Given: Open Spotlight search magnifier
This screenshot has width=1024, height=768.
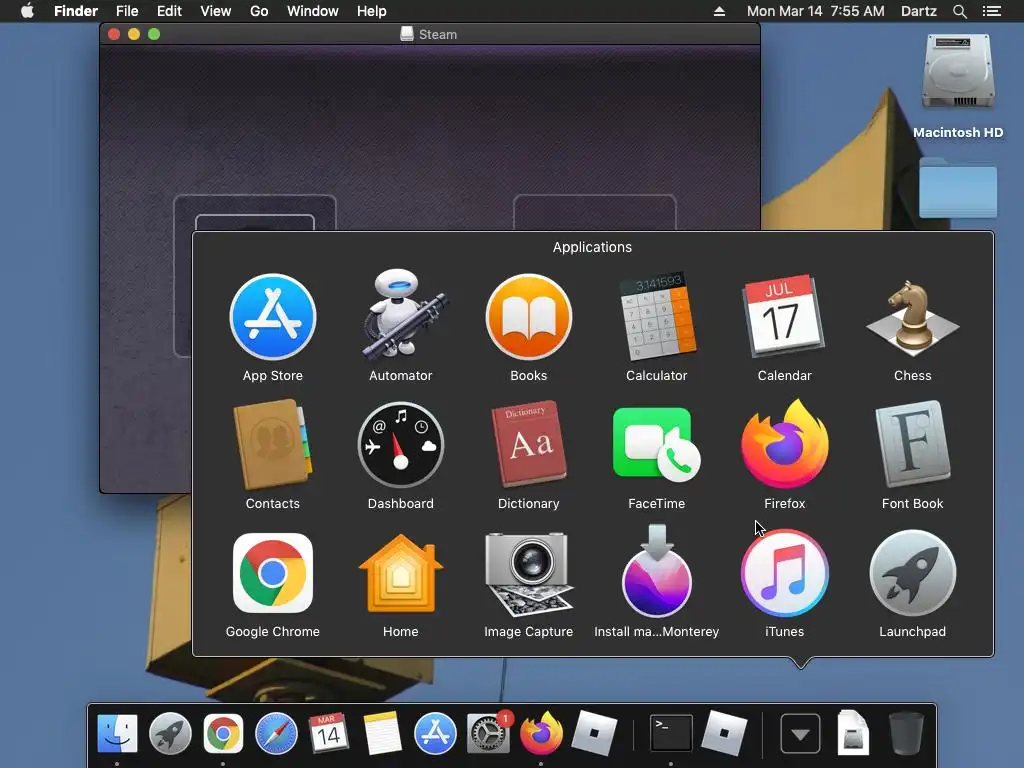Looking at the screenshot, I should point(959,11).
